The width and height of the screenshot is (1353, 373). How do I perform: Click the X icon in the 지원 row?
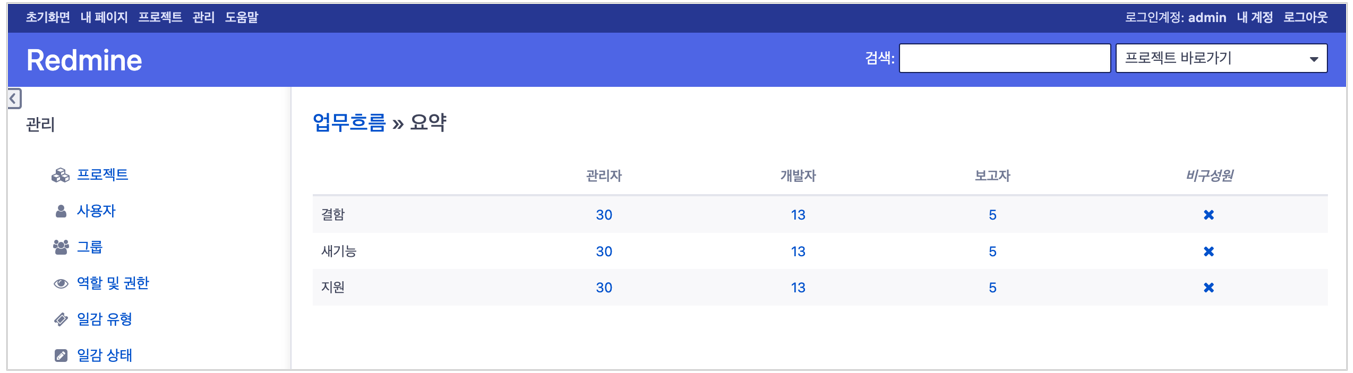(x=1208, y=287)
